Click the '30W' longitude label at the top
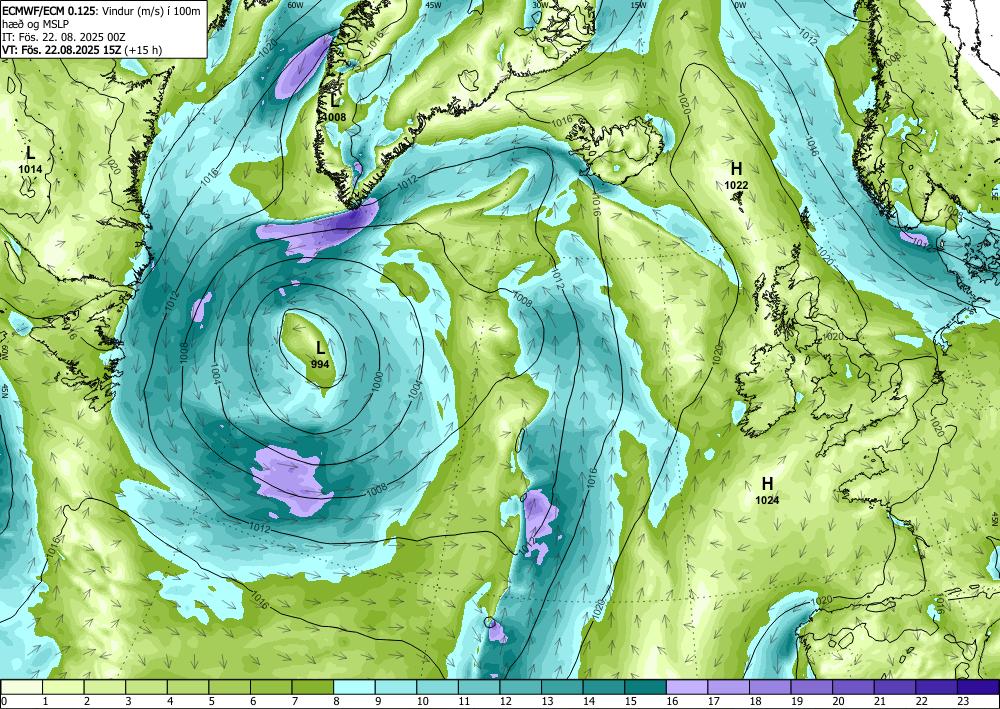This screenshot has height=709, width=1000. pyautogui.click(x=540, y=4)
